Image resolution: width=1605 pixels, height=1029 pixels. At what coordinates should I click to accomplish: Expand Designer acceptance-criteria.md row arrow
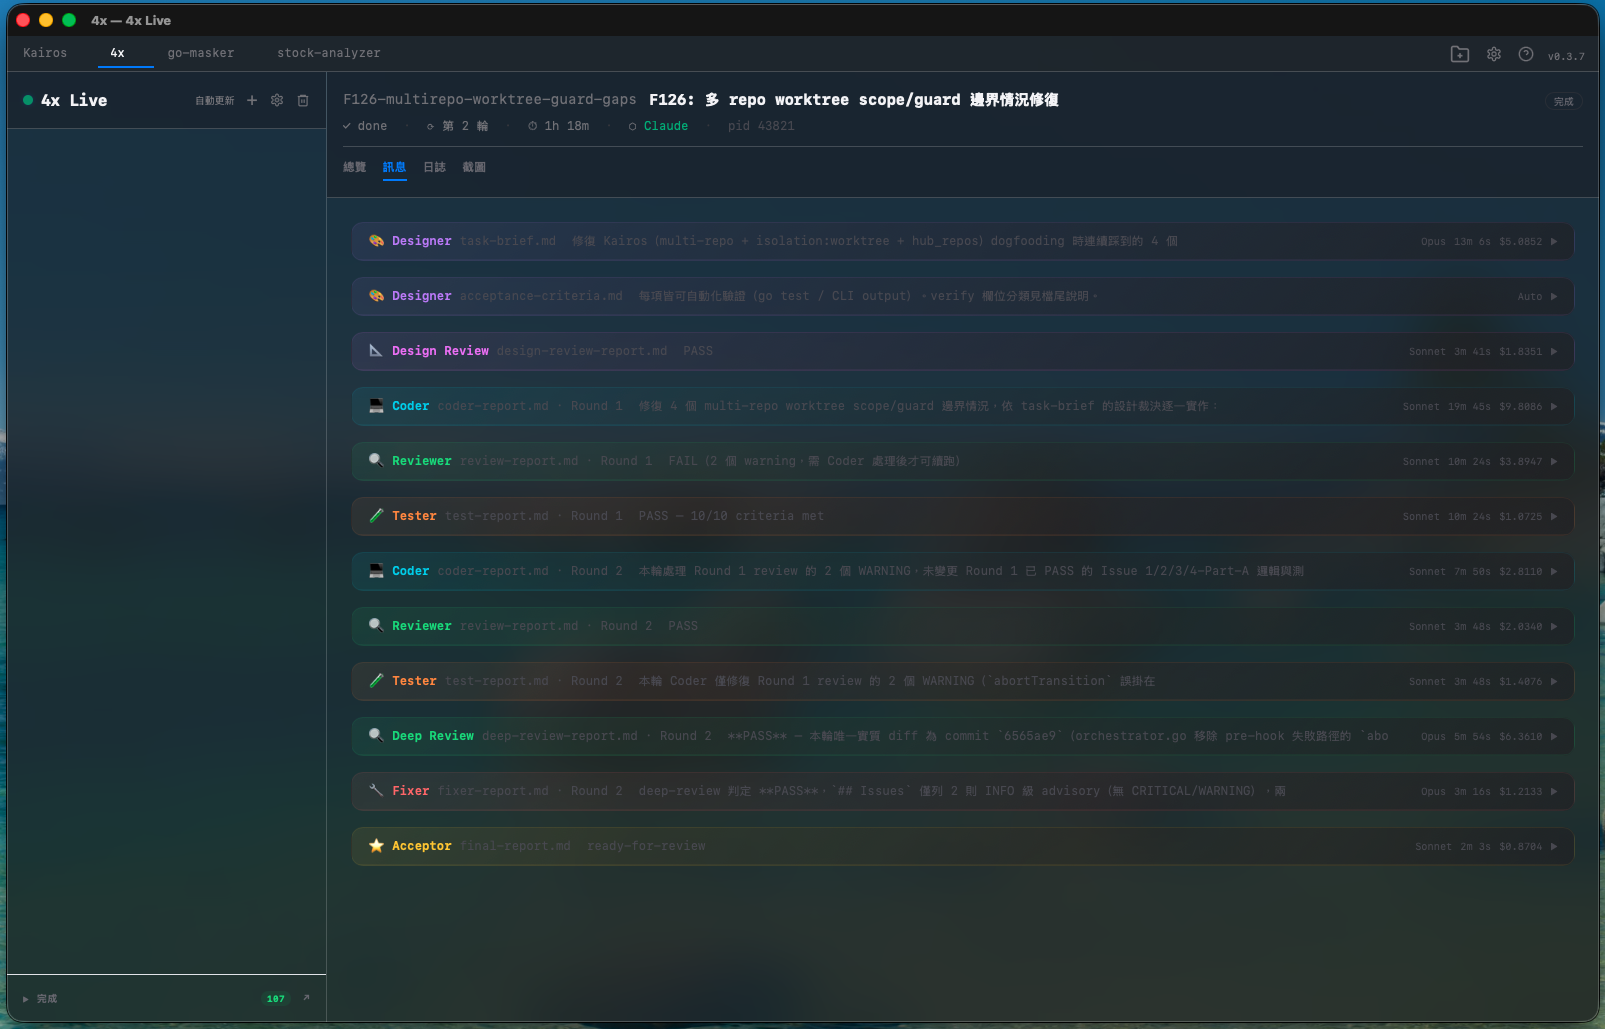[1554, 297]
